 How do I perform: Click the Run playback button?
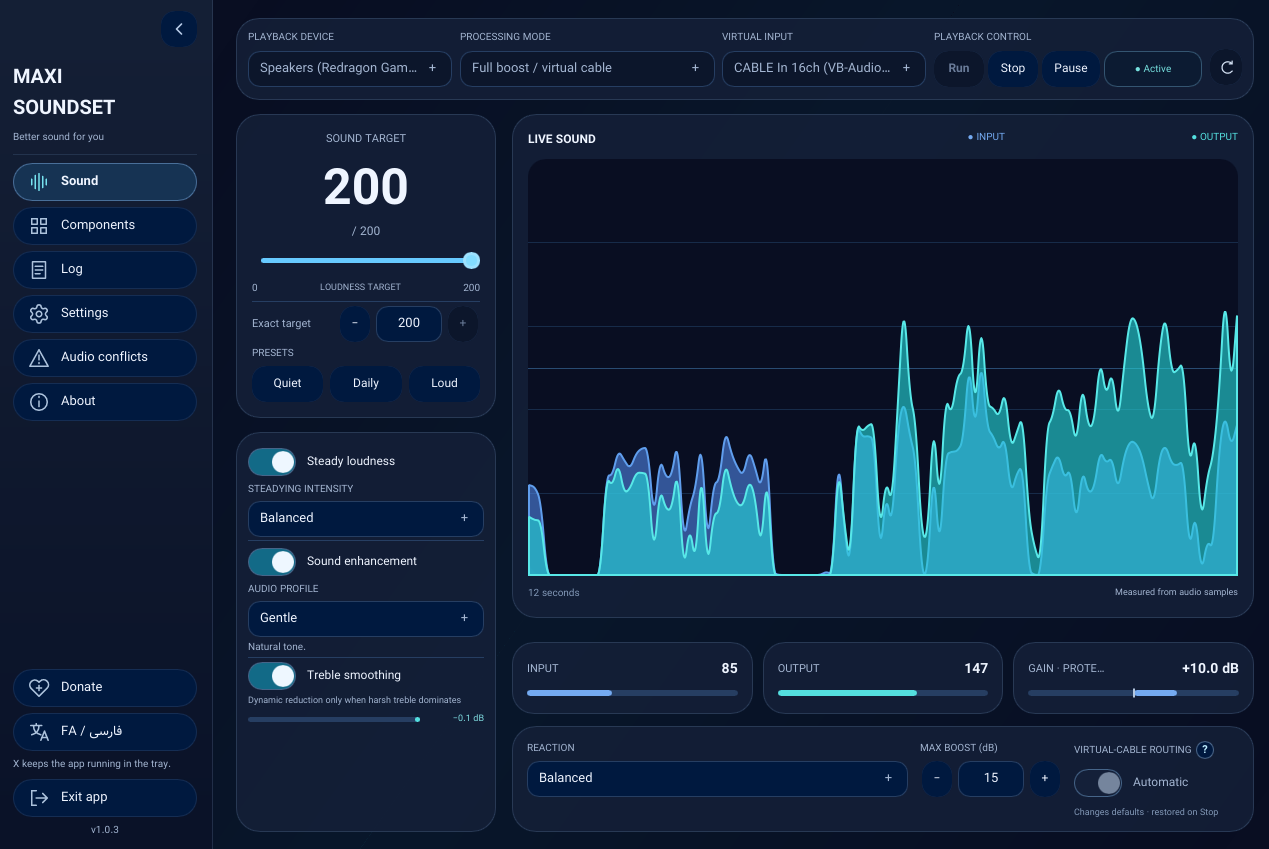(959, 68)
